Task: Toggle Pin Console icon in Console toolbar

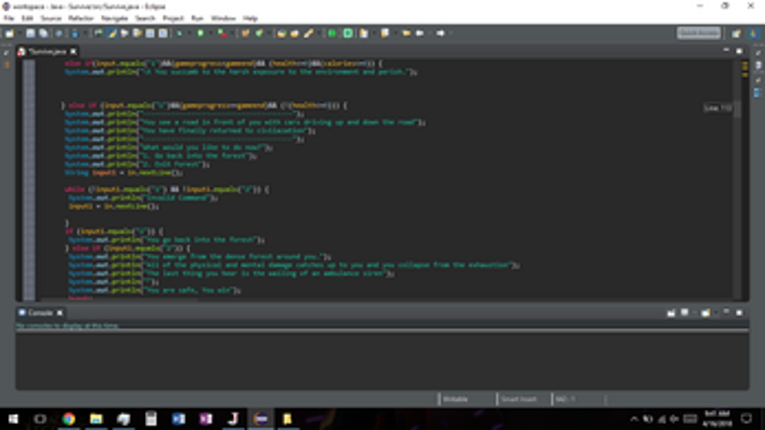Action: (671, 313)
